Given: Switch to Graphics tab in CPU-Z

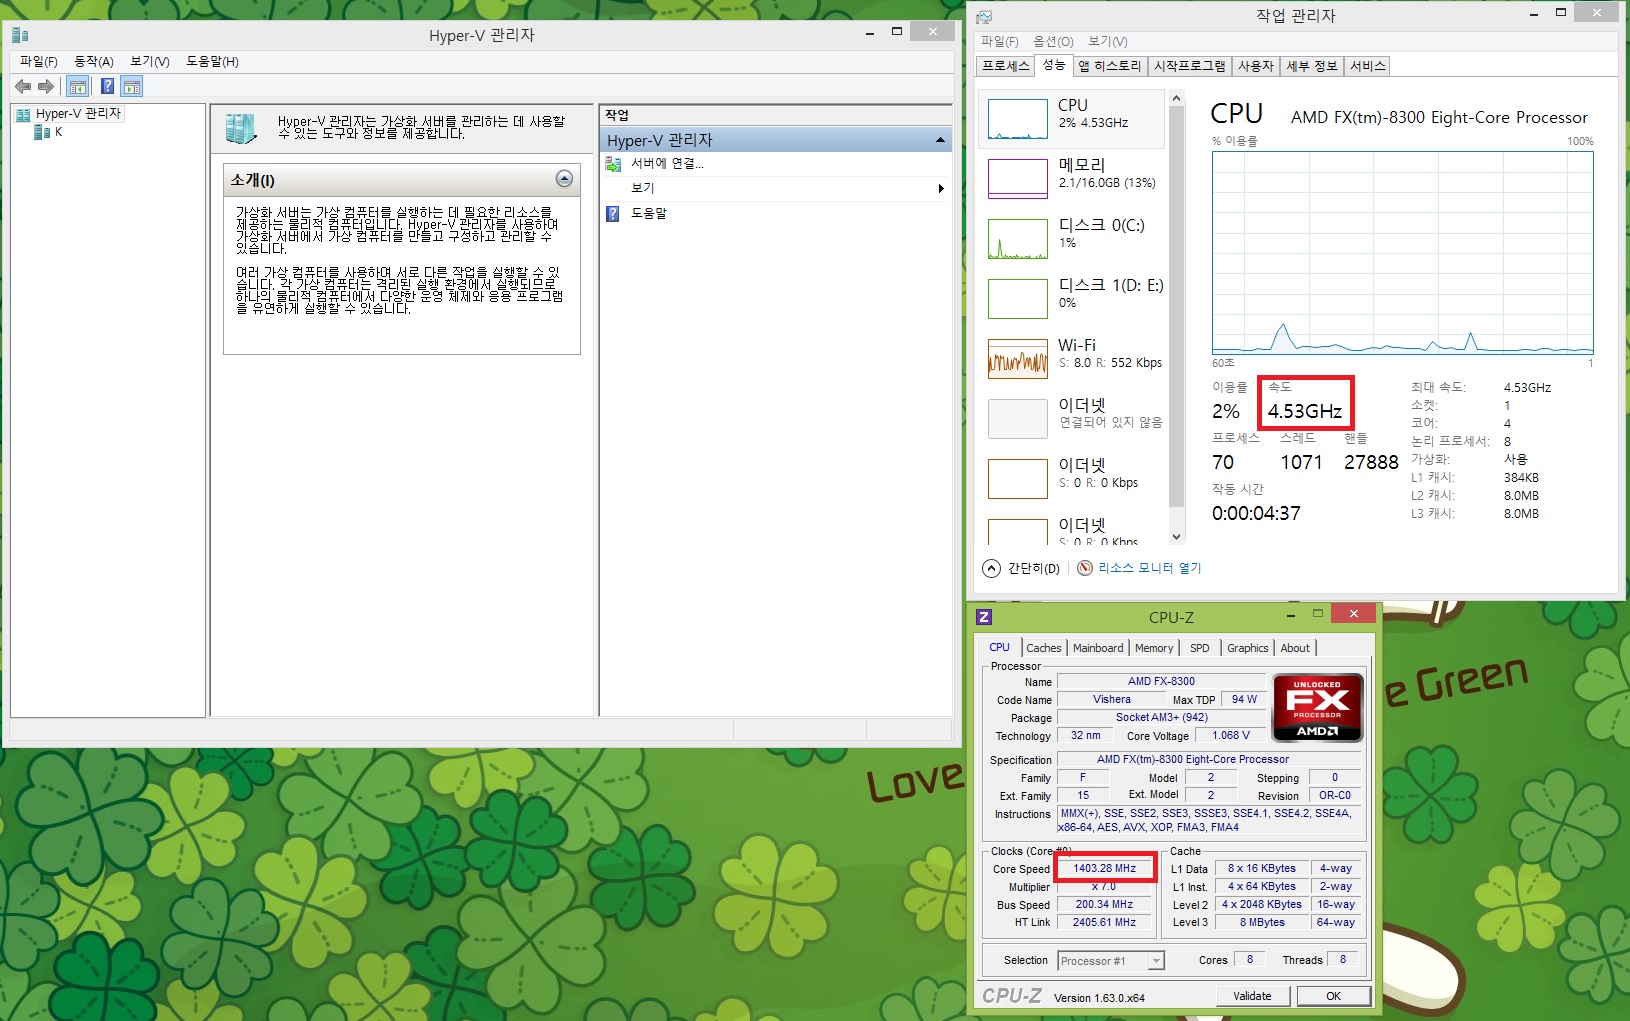Looking at the screenshot, I should point(1247,648).
